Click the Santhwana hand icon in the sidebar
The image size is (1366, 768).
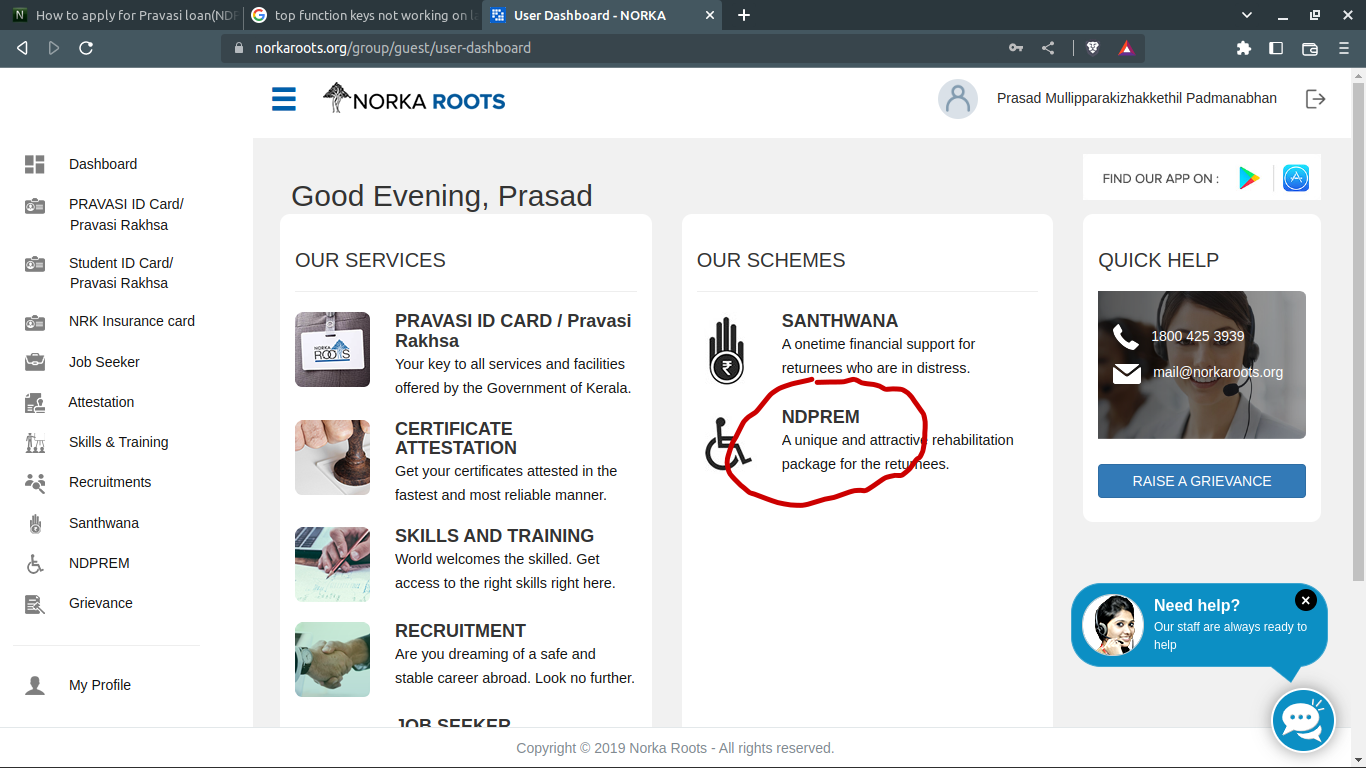click(x=35, y=523)
